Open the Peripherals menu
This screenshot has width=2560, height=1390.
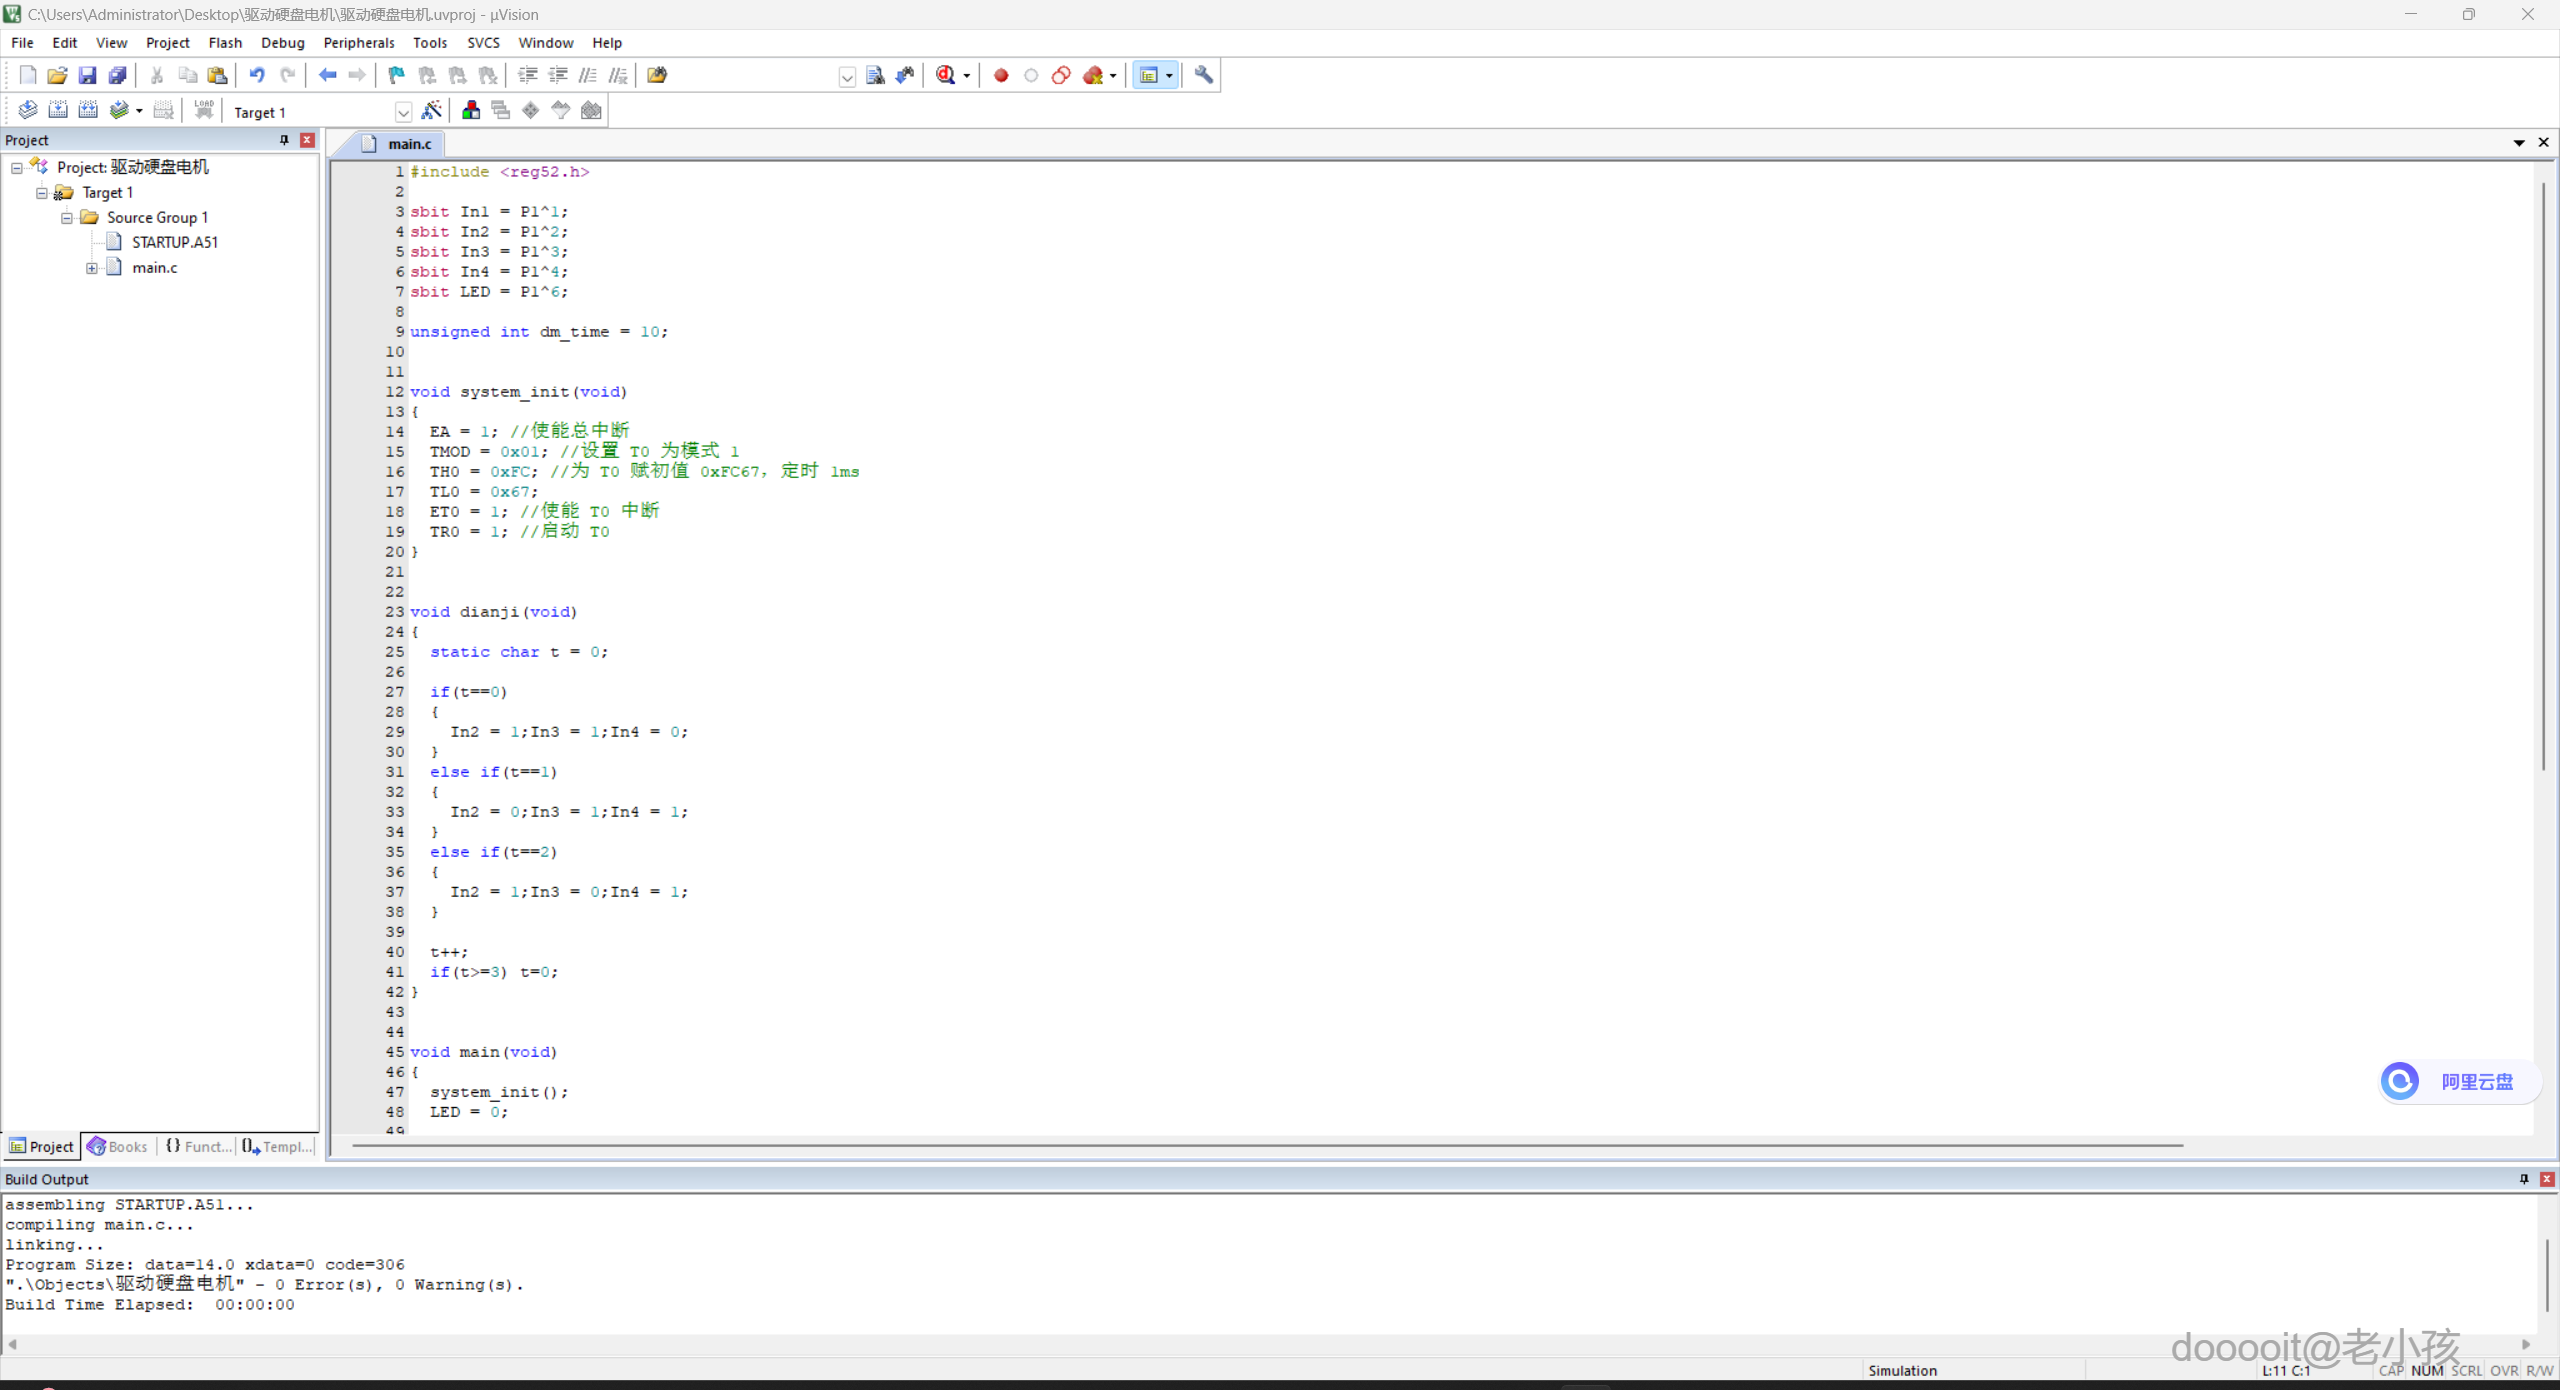[358, 43]
